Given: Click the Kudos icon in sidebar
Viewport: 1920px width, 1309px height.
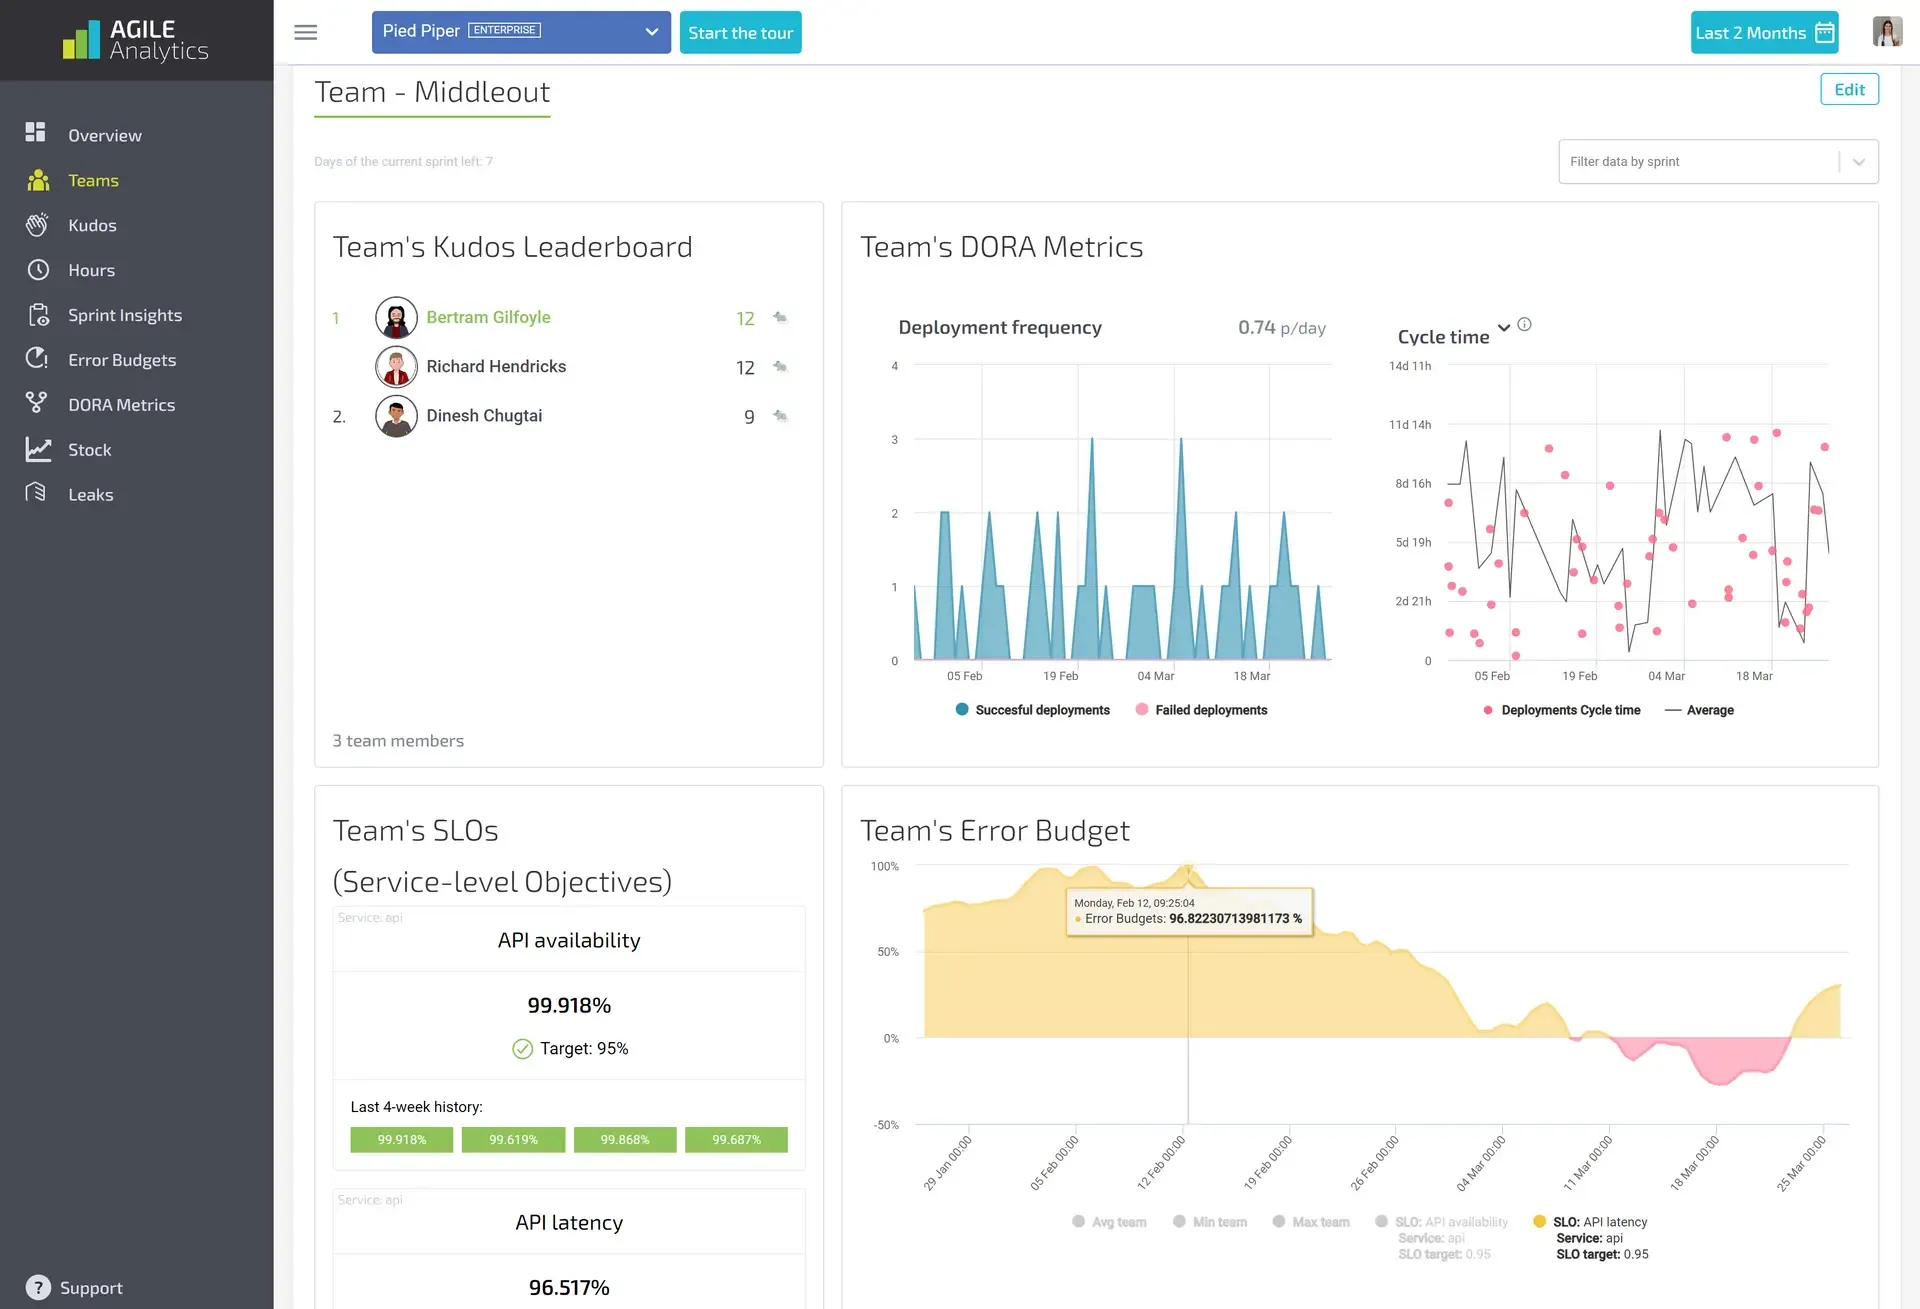Looking at the screenshot, I should coord(36,225).
